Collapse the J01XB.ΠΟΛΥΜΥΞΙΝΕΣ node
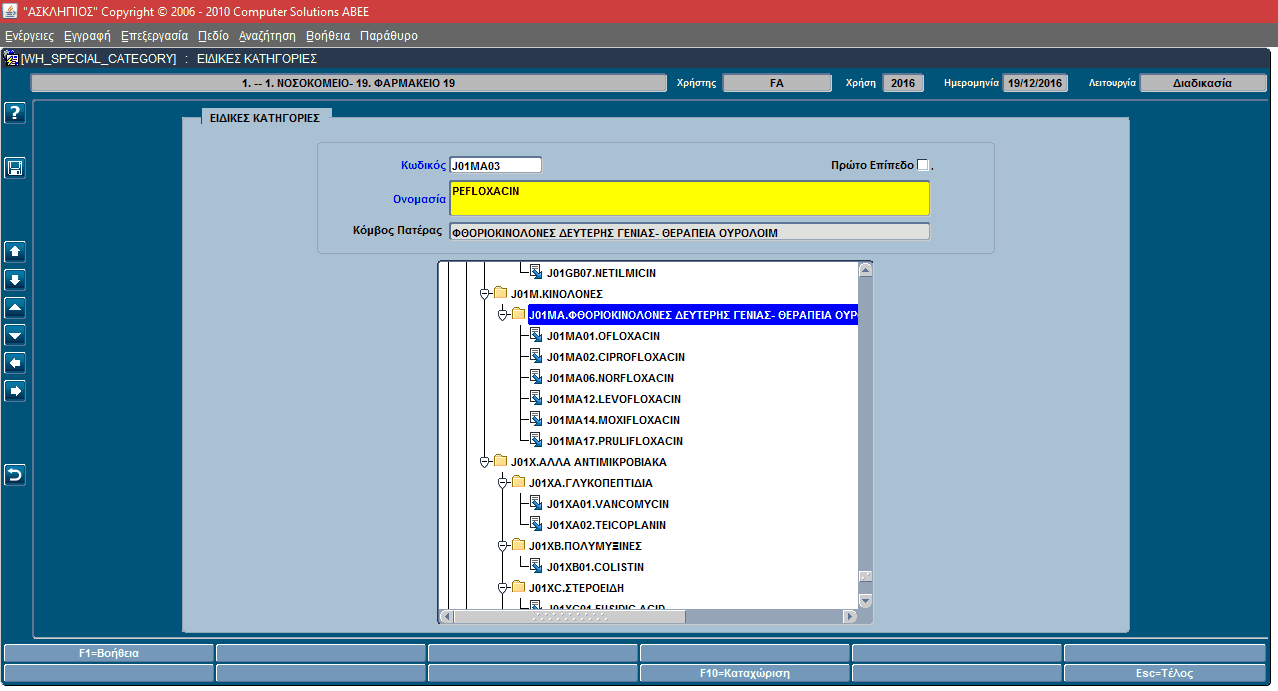Viewport: 1278px width, 691px height. pos(503,546)
